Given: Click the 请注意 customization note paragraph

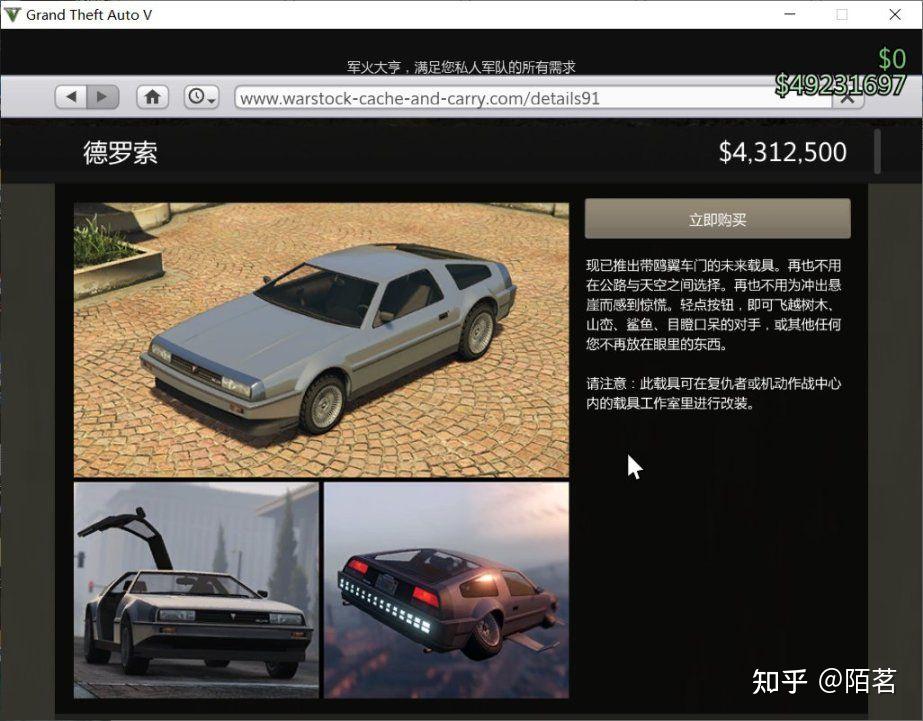Looking at the screenshot, I should pos(713,393).
